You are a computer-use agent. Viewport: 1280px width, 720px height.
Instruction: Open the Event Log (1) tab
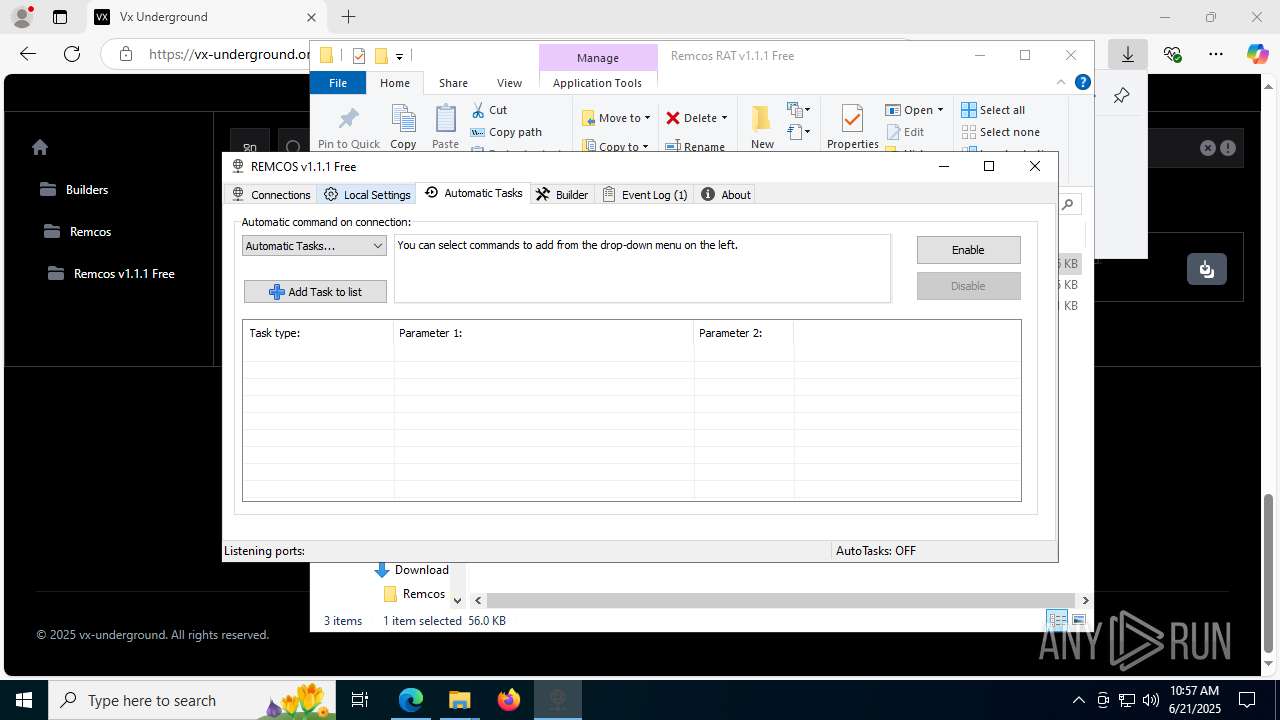coord(645,195)
